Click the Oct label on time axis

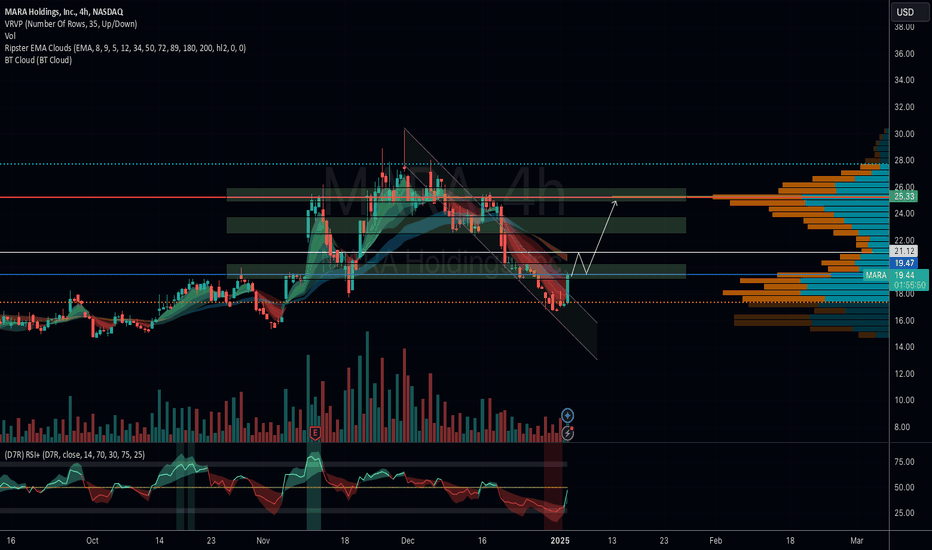pyautogui.click(x=92, y=540)
